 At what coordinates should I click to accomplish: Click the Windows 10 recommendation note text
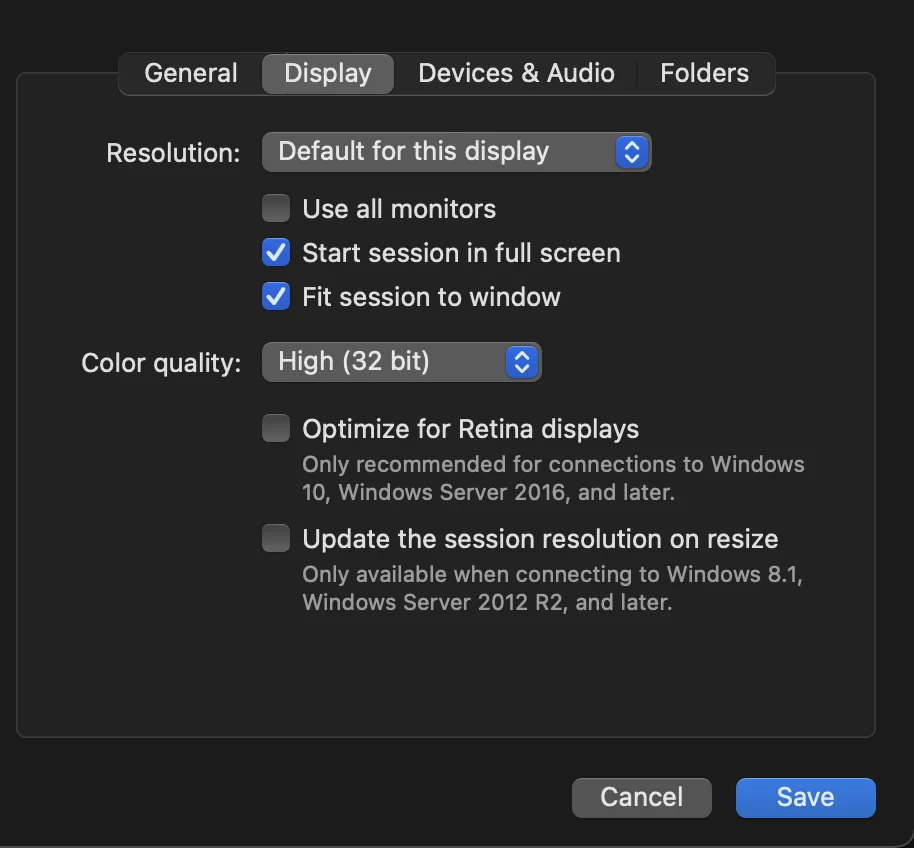coord(553,478)
